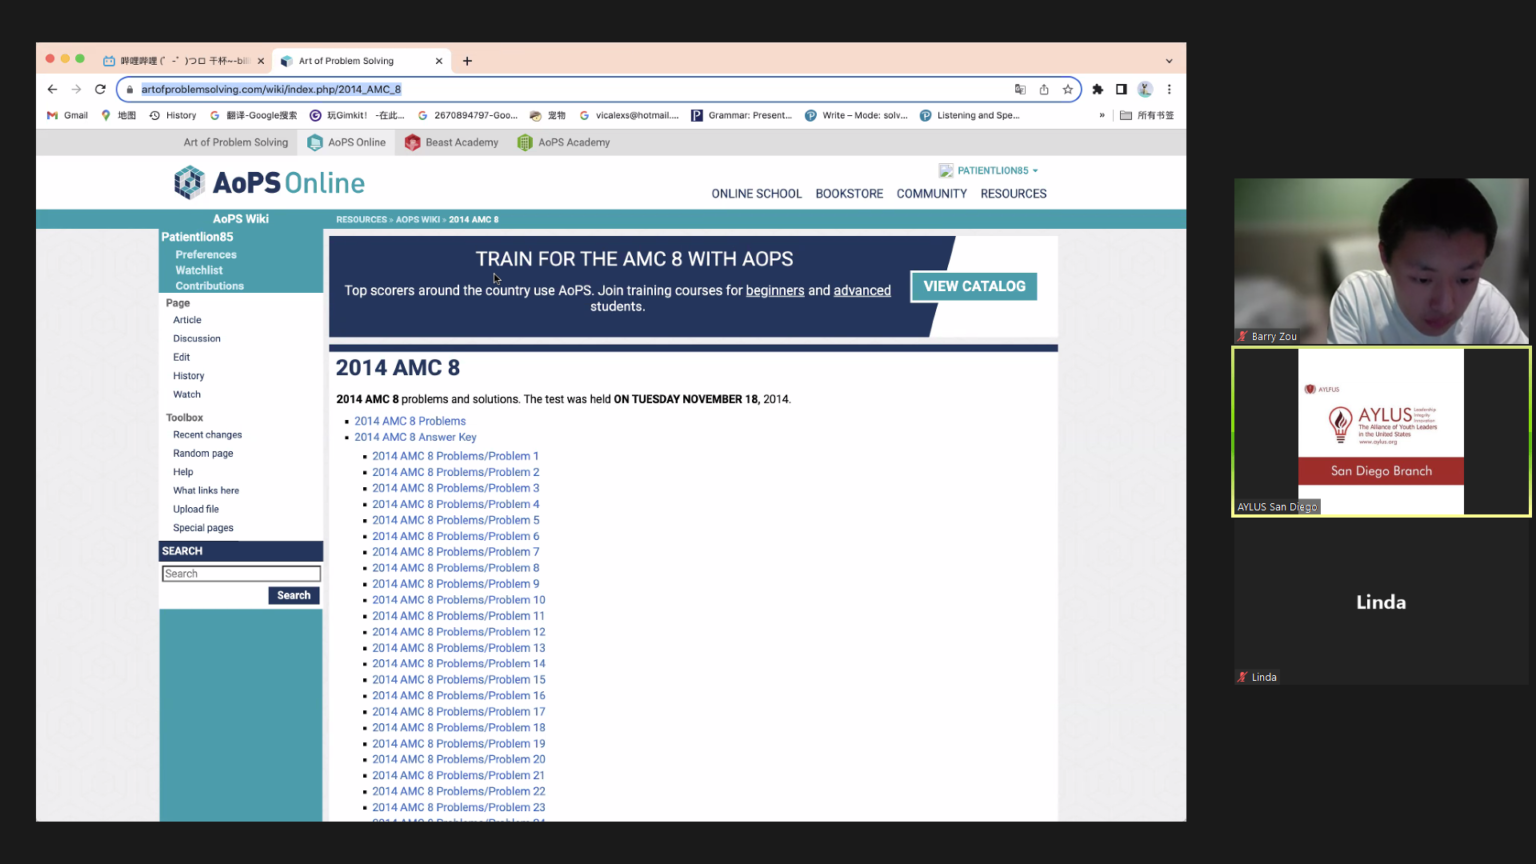Bookmark this page with the star icon
The image size is (1536, 864).
point(1068,89)
